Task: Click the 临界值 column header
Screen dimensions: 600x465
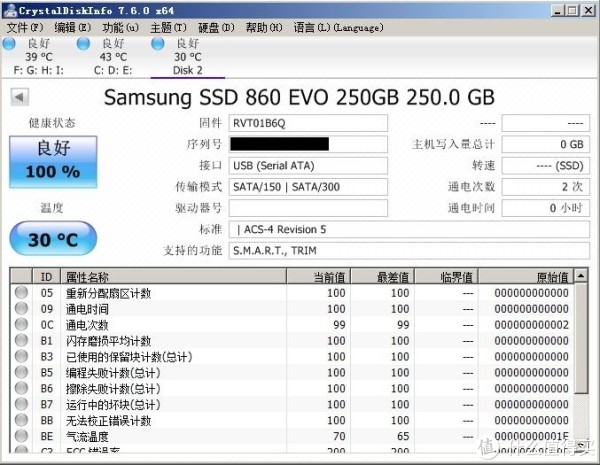Action: [446, 276]
